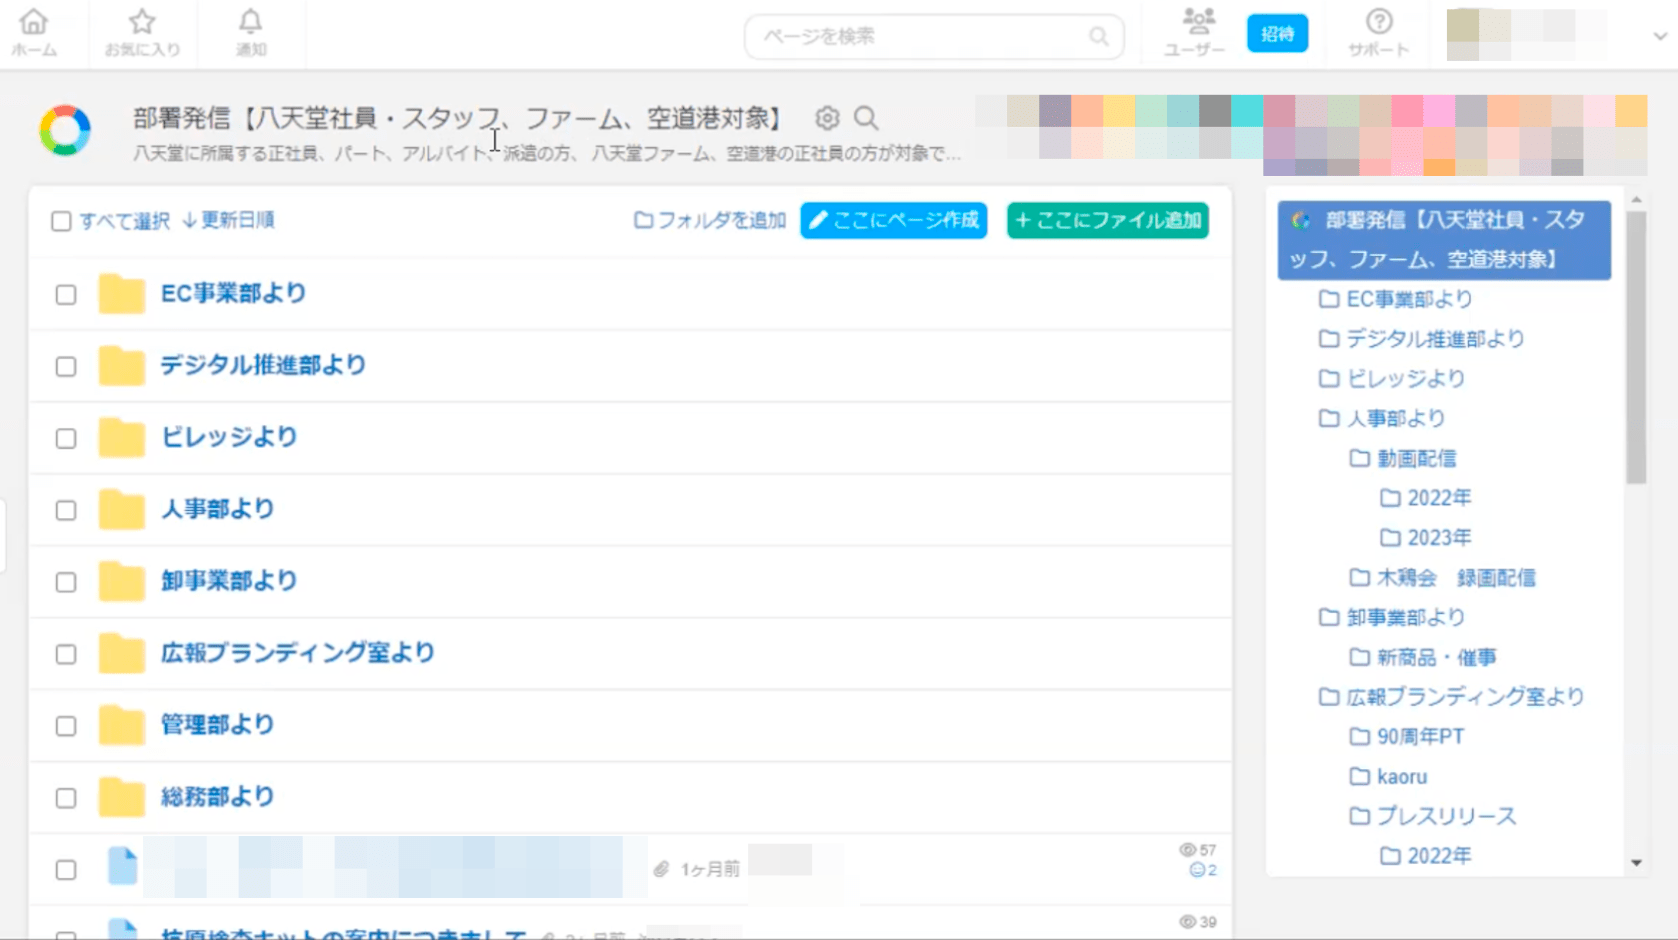Click the 人事部より folder icon in list
The image size is (1678, 940).
122,510
